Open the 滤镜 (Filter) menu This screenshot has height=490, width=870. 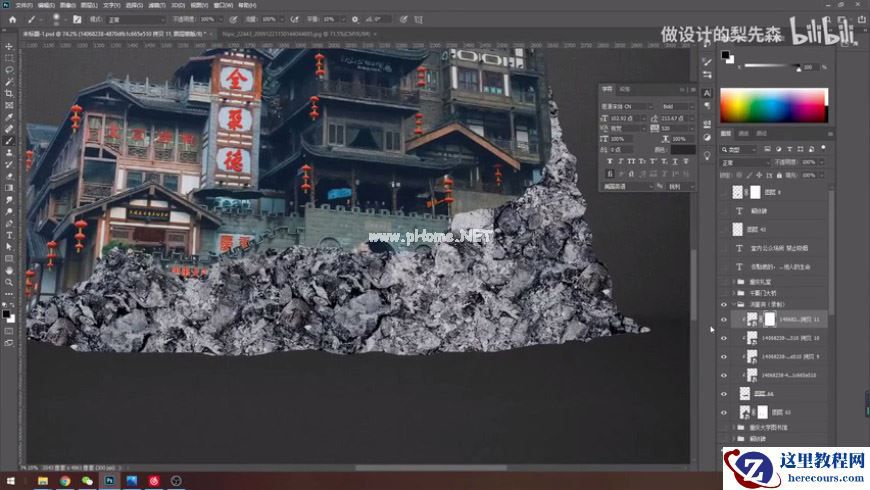tap(157, 5)
